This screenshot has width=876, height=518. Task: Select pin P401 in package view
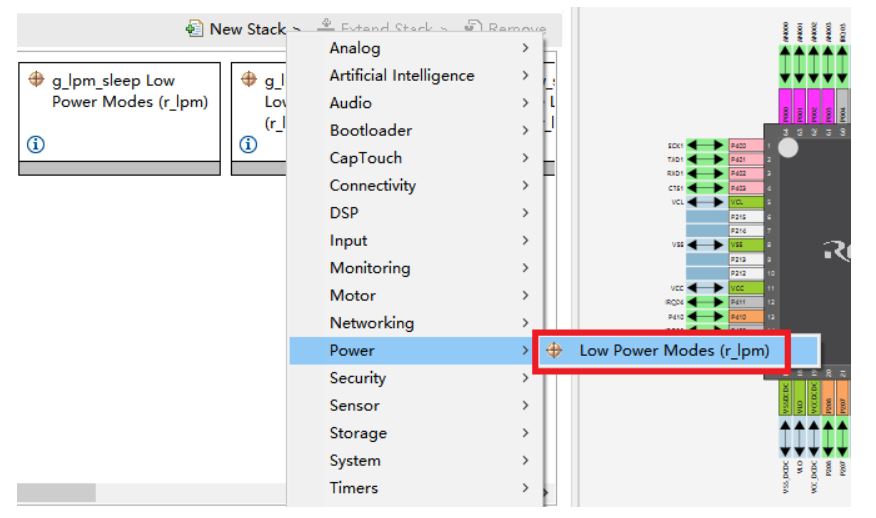click(x=746, y=159)
